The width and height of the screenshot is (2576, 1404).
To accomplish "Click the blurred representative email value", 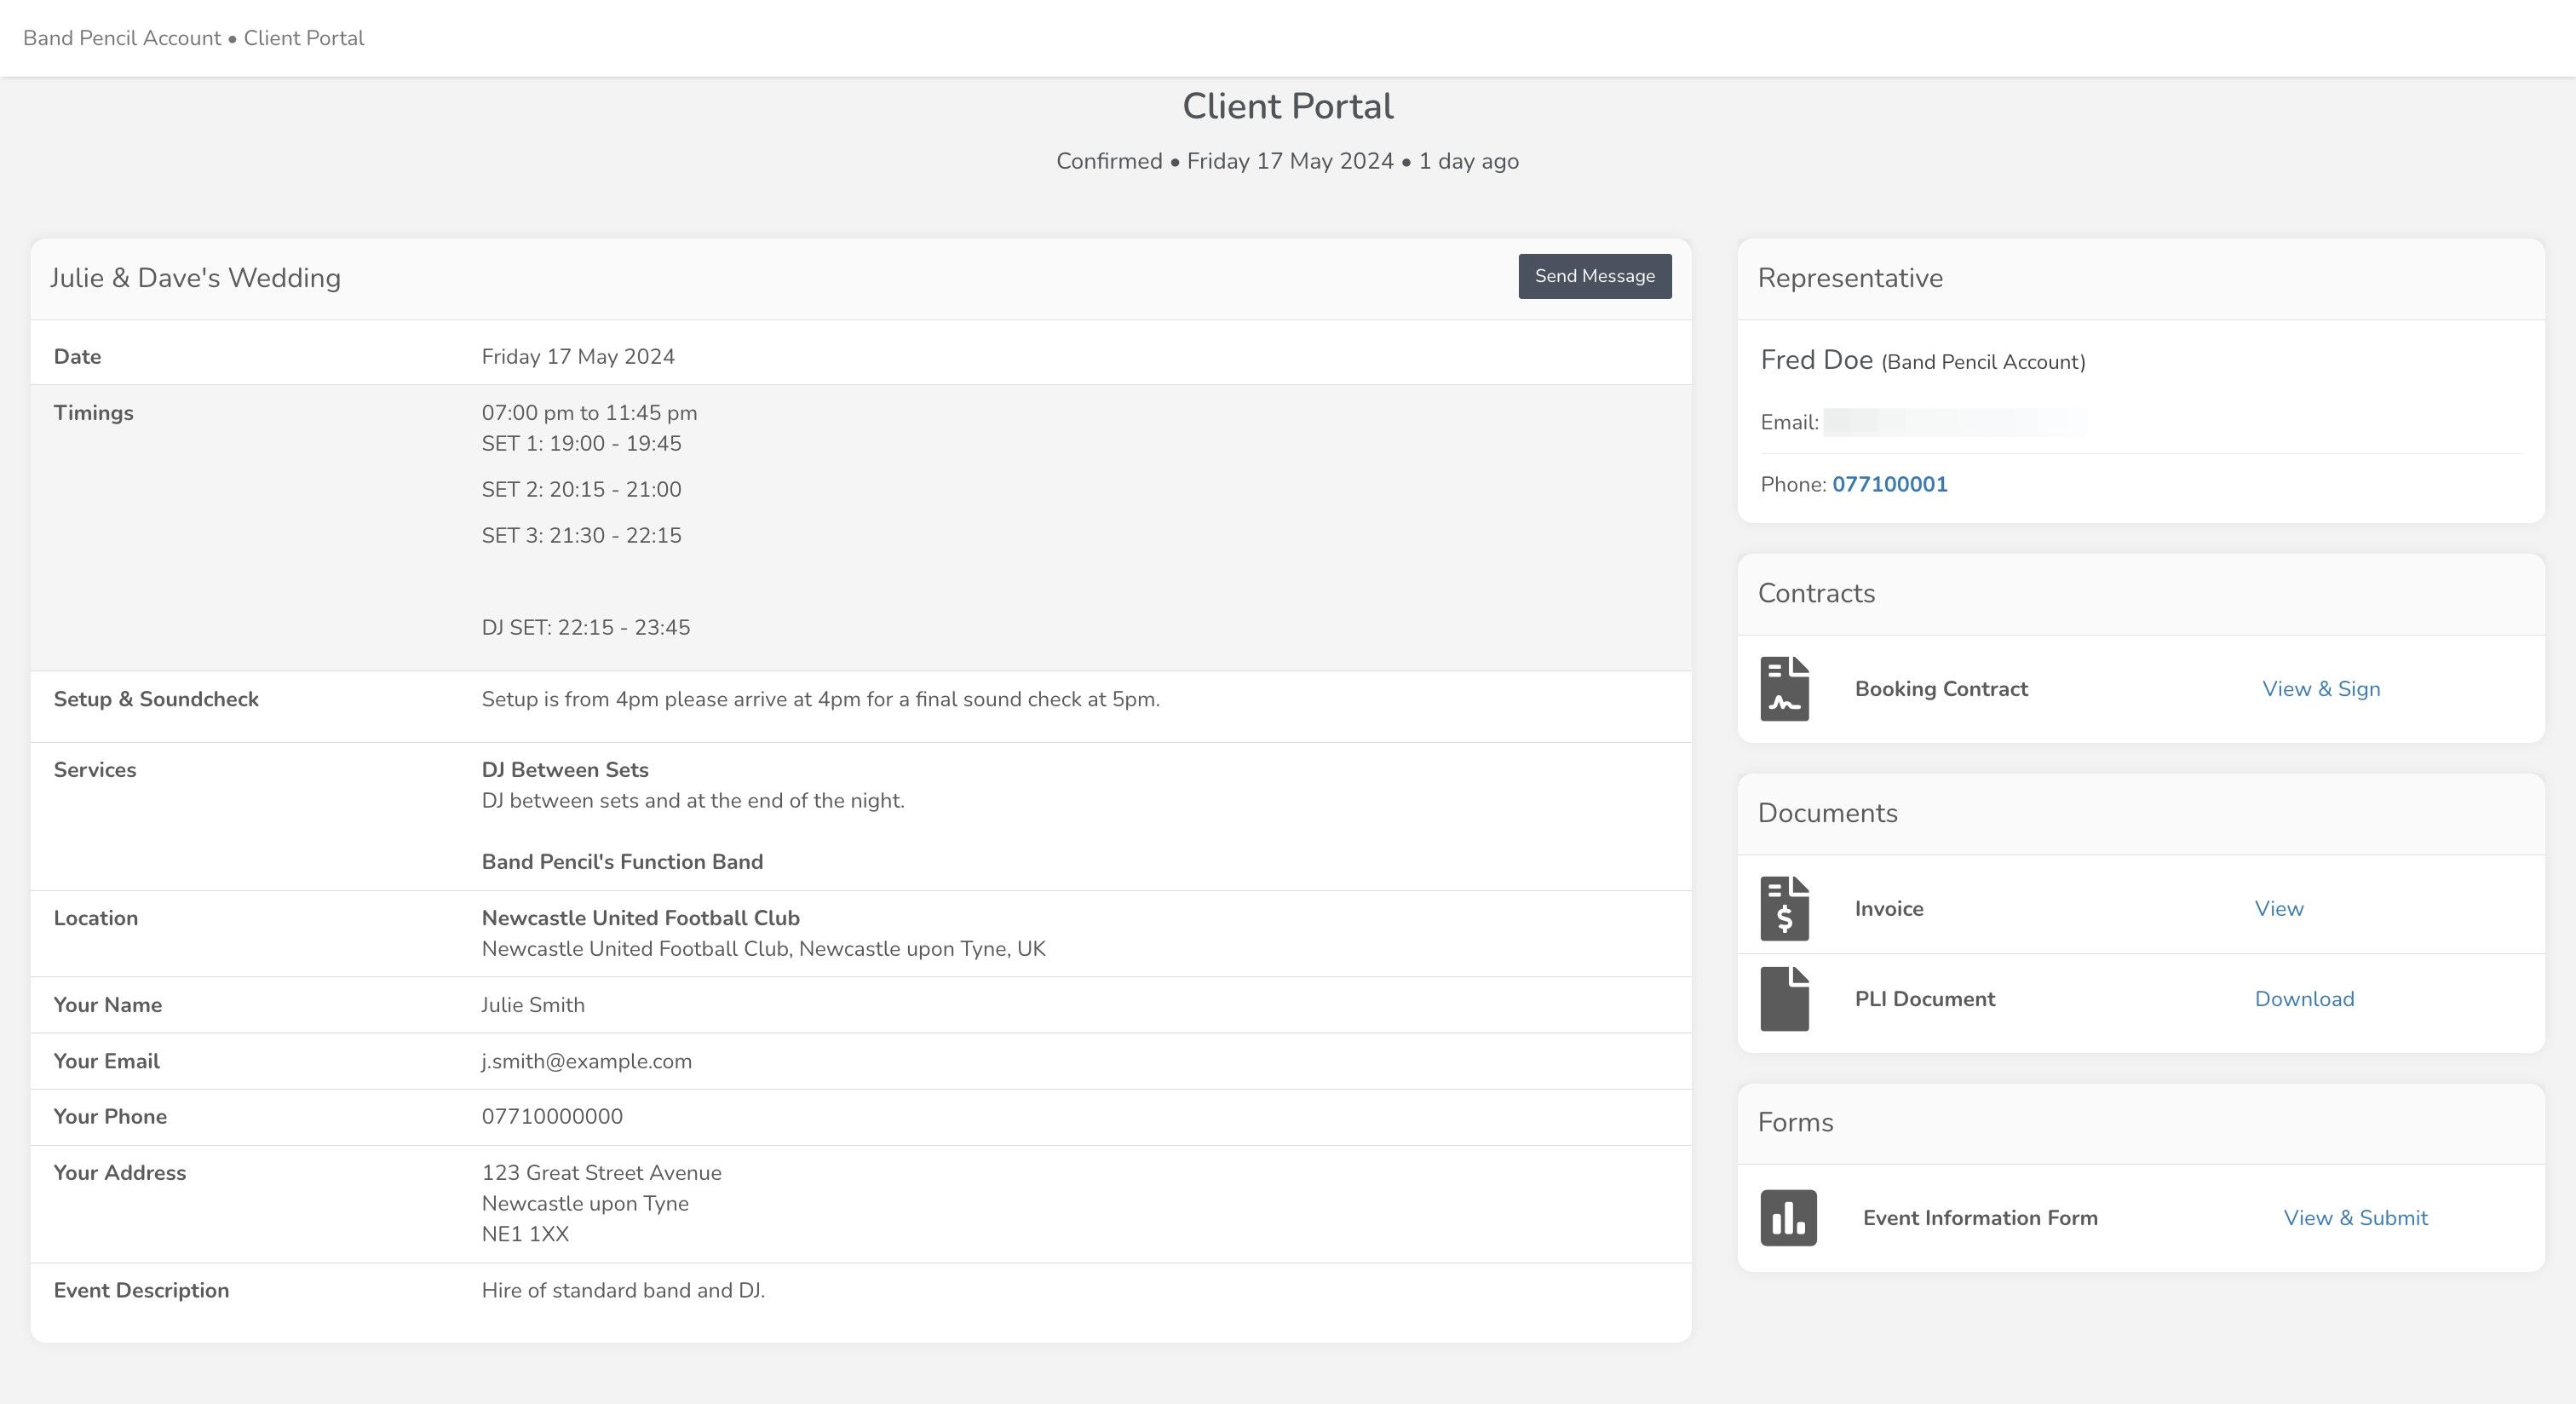I will (x=1955, y=423).
